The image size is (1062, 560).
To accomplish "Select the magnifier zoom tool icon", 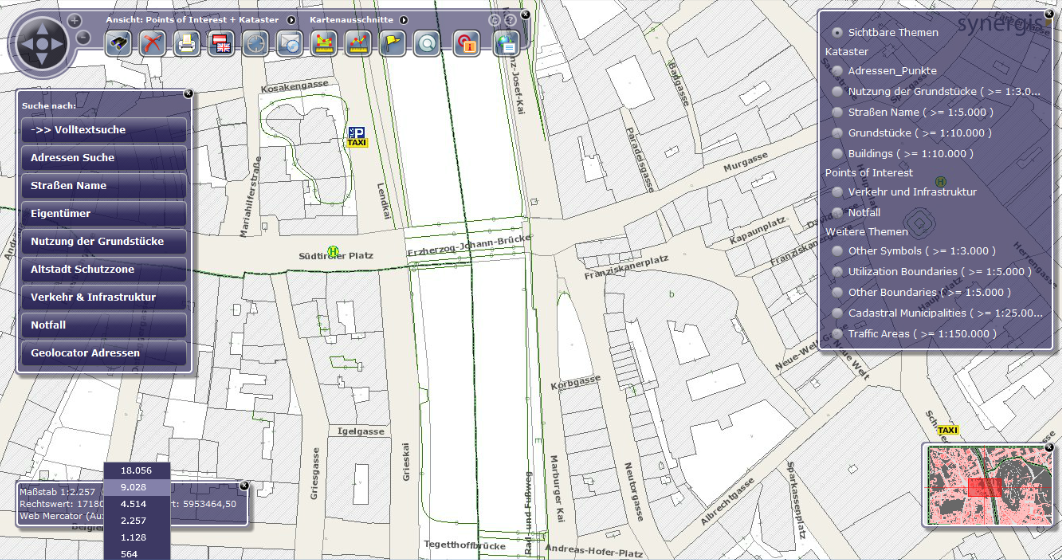I will (427, 43).
